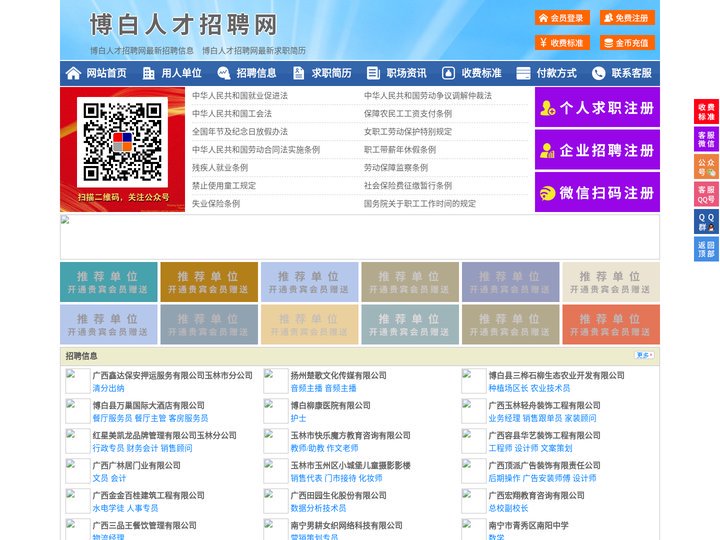Open 公众号 orange sidebar widget
This screenshot has width=720, height=540.
pos(706,167)
